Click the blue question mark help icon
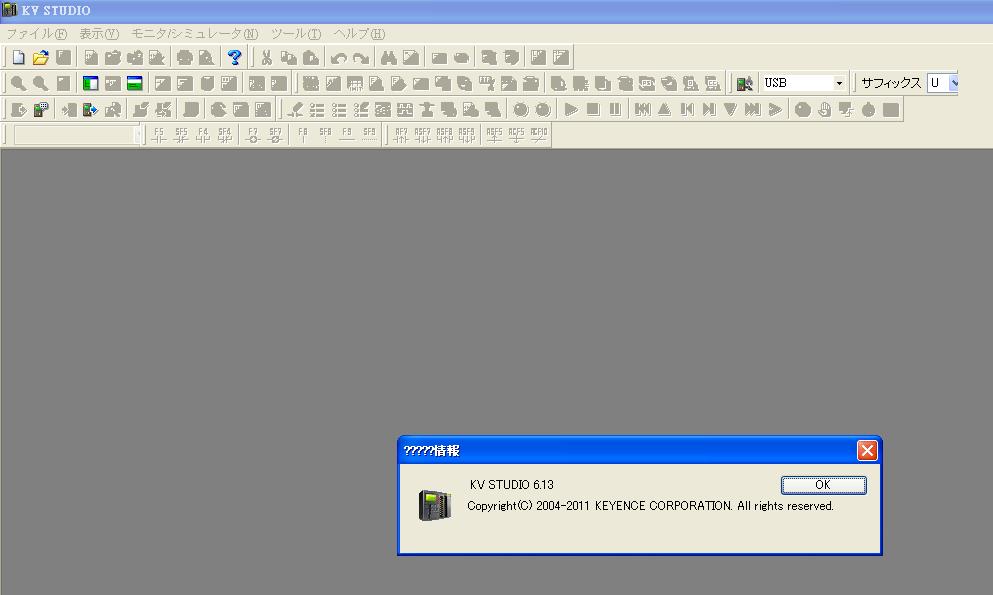The height and width of the screenshot is (595, 993). tap(235, 58)
